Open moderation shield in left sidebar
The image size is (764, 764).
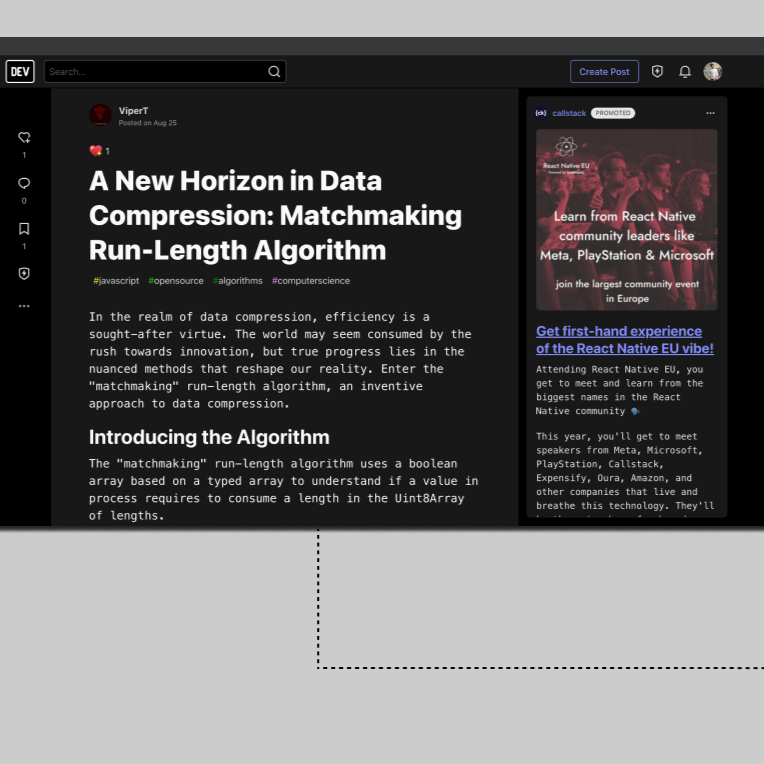pos(24,274)
